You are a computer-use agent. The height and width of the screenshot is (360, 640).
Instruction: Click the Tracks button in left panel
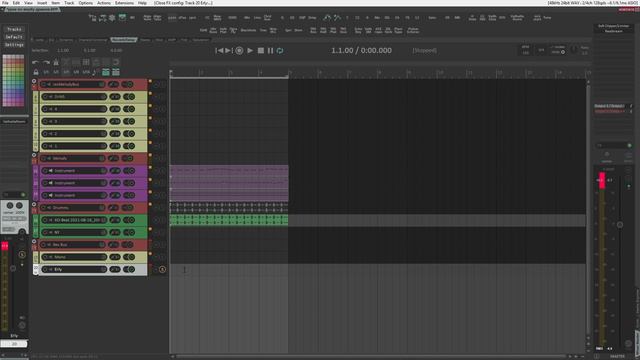(x=14, y=29)
